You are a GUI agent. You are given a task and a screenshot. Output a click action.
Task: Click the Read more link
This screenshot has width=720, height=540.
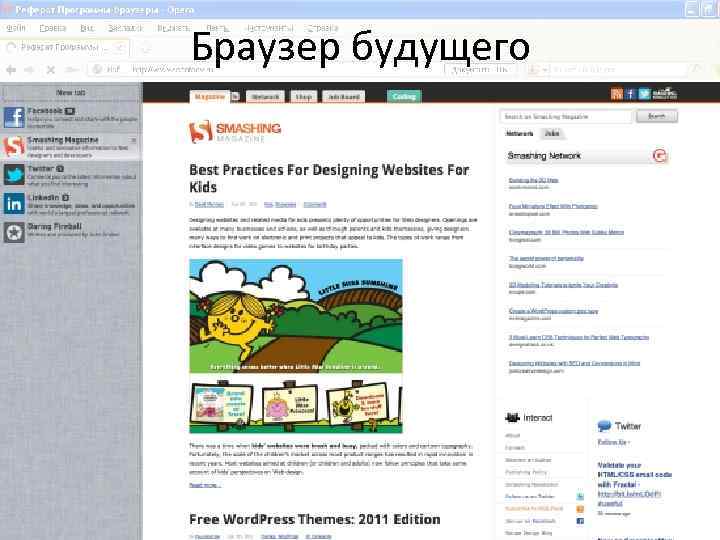click(205, 485)
